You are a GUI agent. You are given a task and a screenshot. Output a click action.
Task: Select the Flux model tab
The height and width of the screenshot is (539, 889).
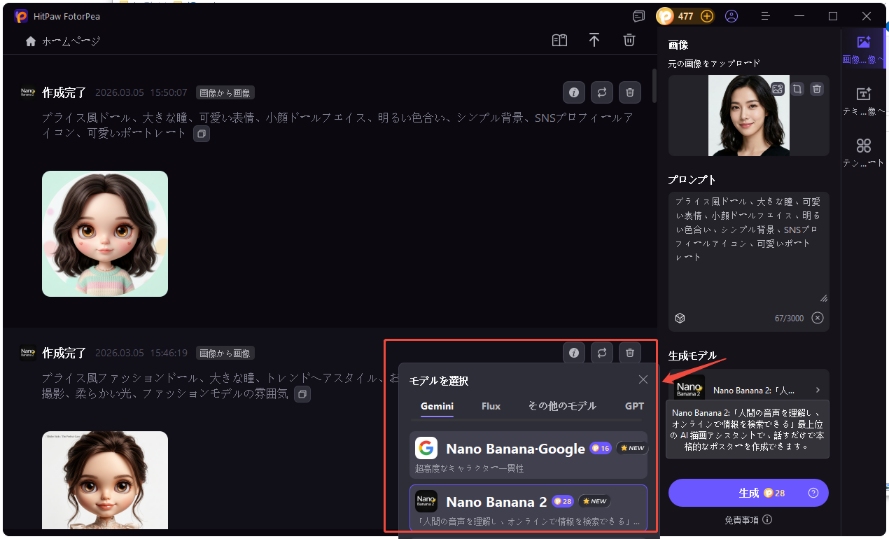tap(491, 406)
